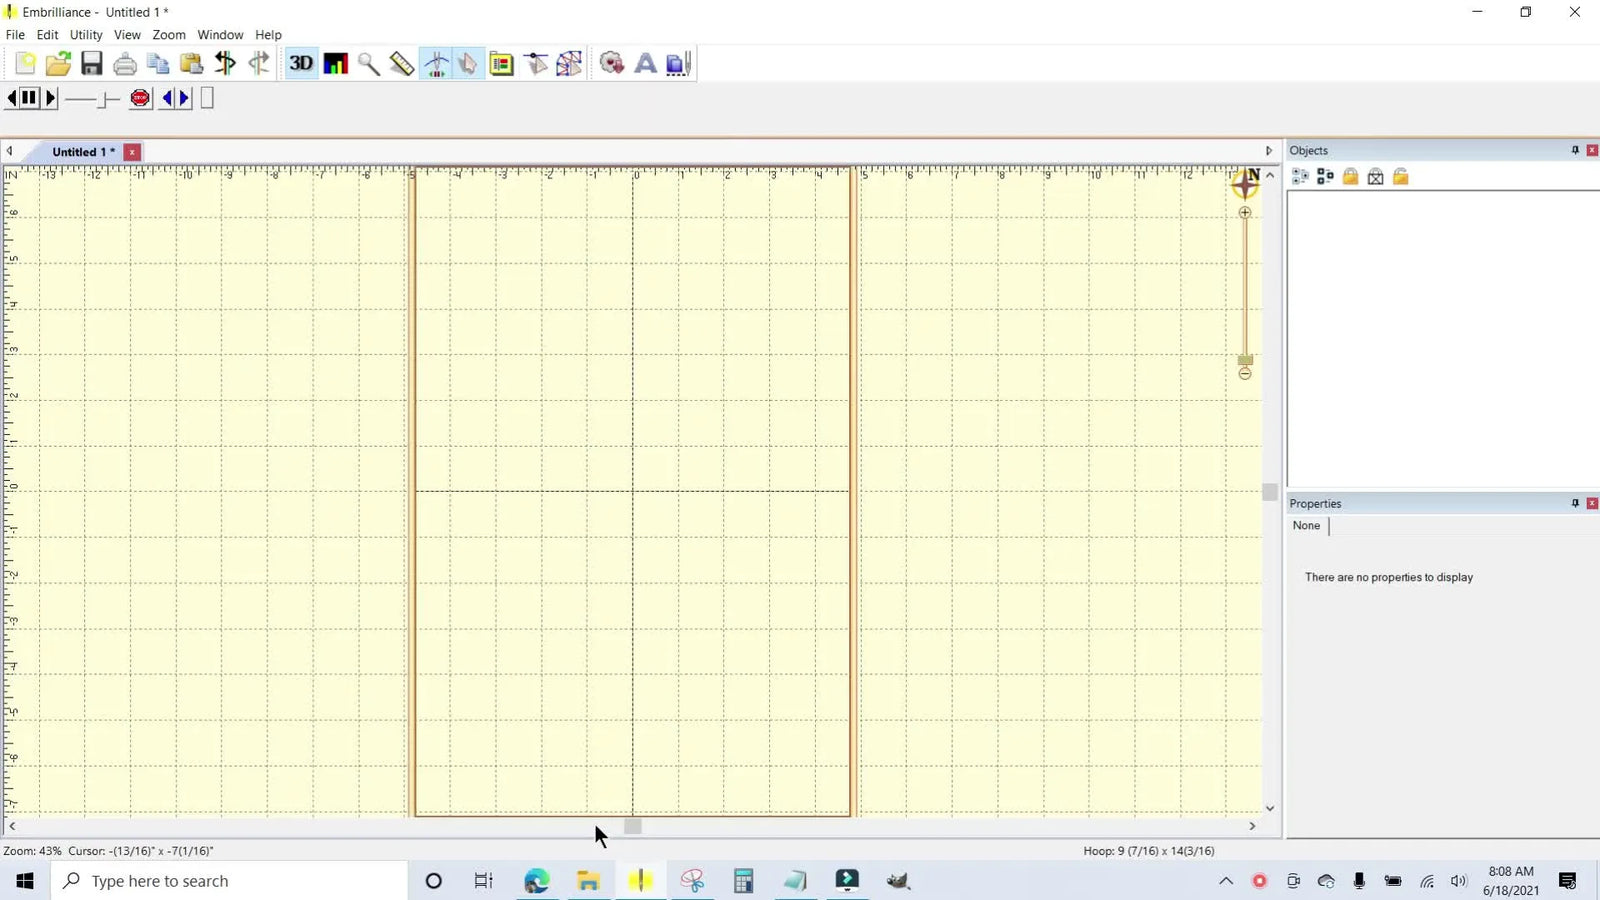Copy the selected design
1600x900 pixels.
158,64
